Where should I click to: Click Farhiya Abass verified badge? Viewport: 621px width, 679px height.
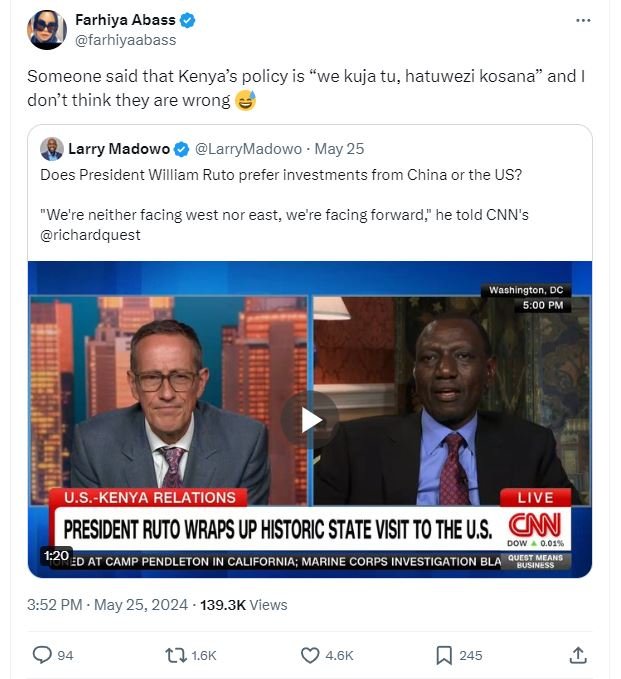187,20
